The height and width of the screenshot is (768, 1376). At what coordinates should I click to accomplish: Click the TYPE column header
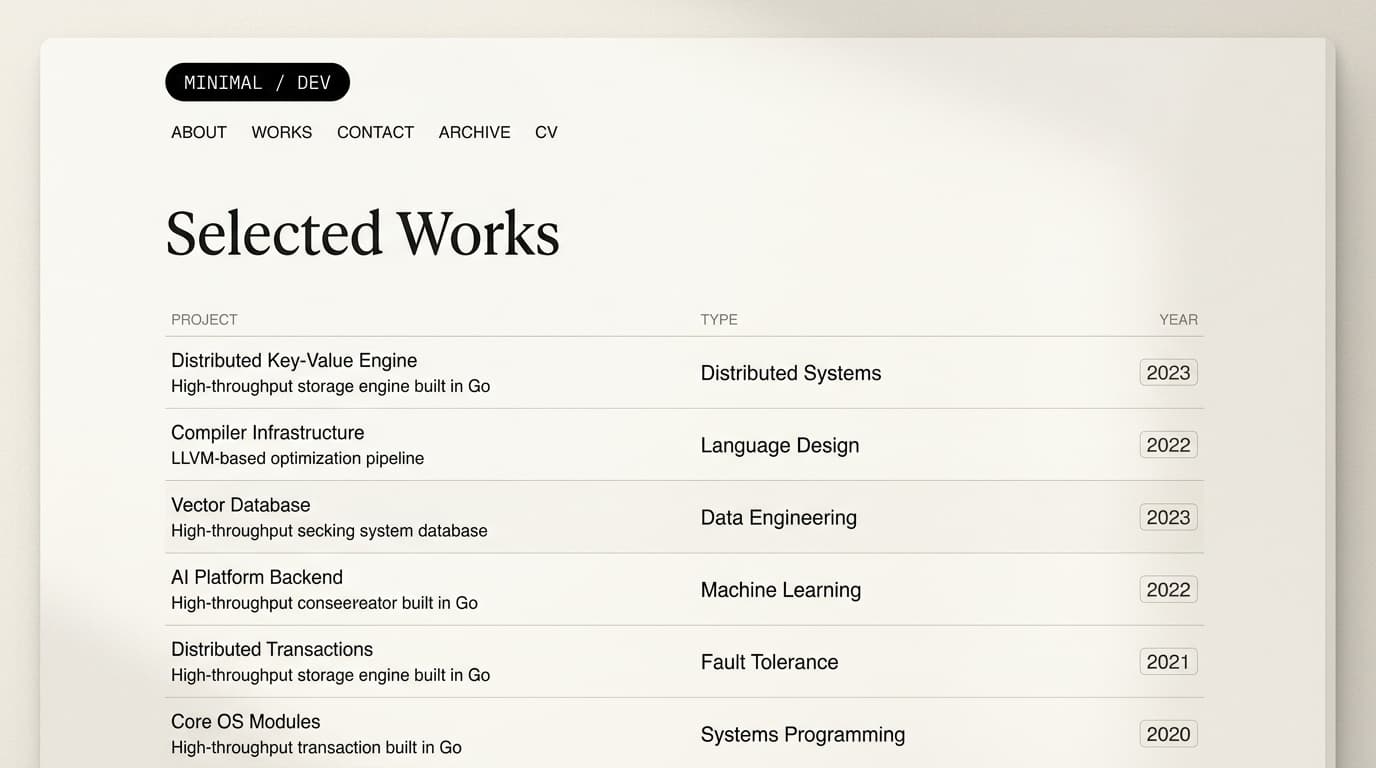719,320
